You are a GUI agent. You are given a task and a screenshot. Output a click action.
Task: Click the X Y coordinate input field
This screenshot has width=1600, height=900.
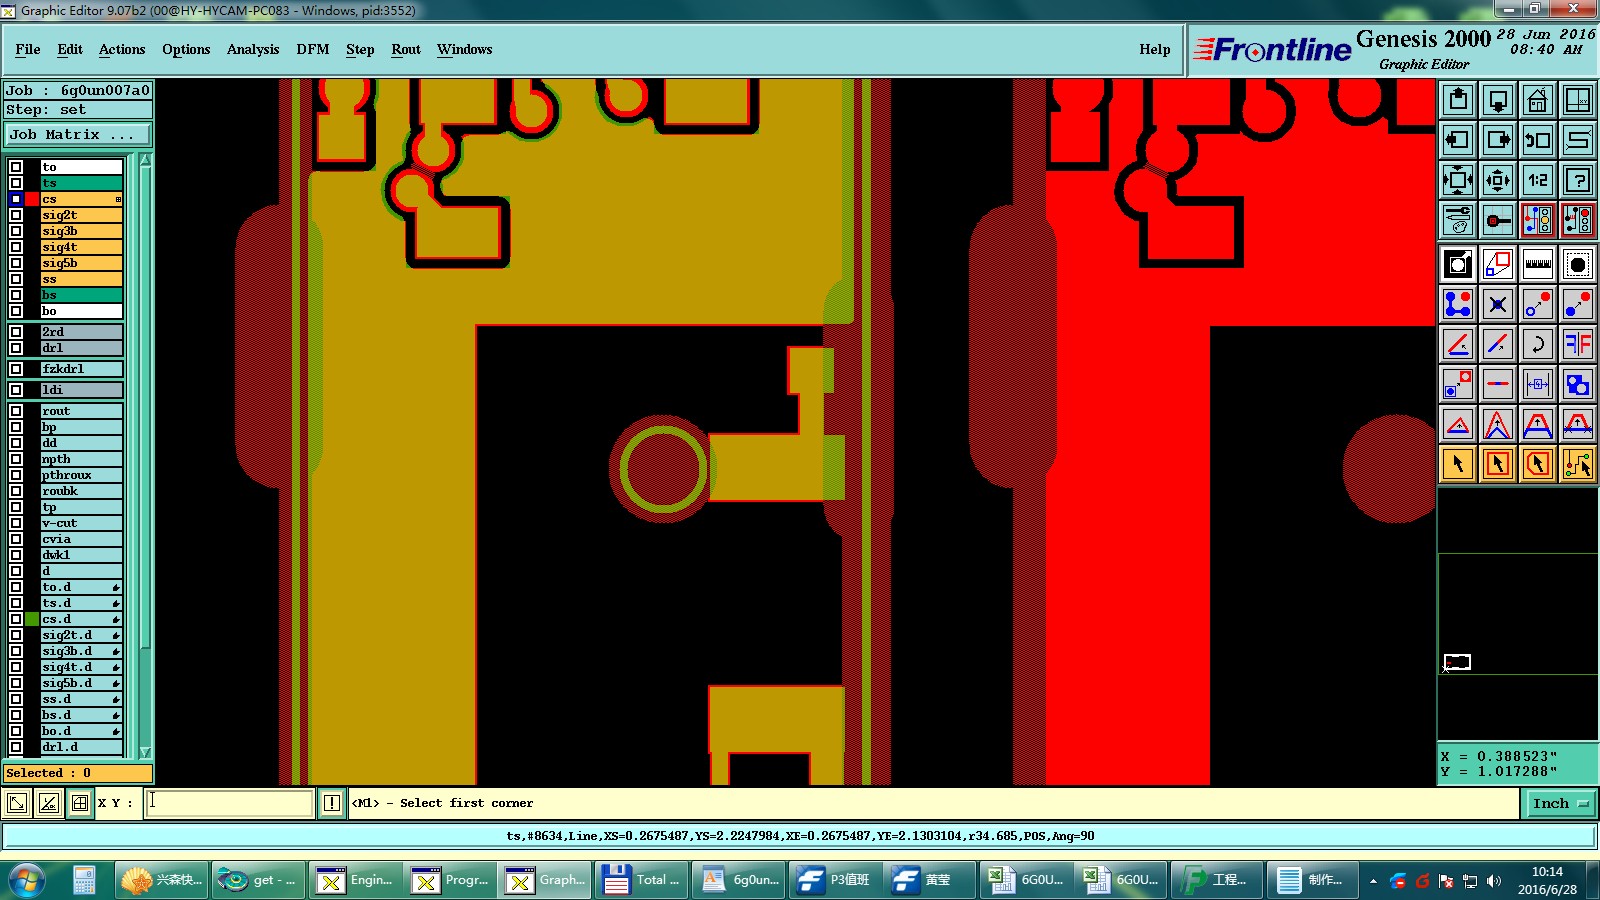[230, 803]
